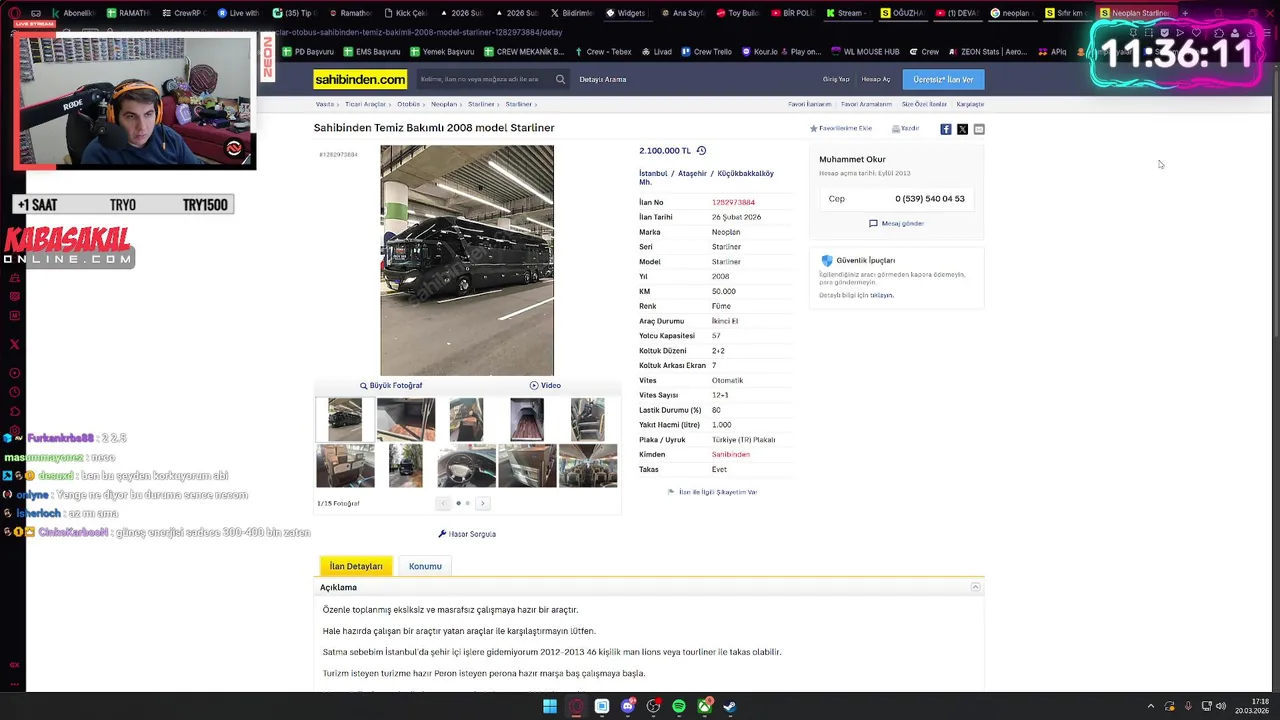Click Otobüs breadcrumb
This screenshot has height=720, width=1280.
coord(408,104)
